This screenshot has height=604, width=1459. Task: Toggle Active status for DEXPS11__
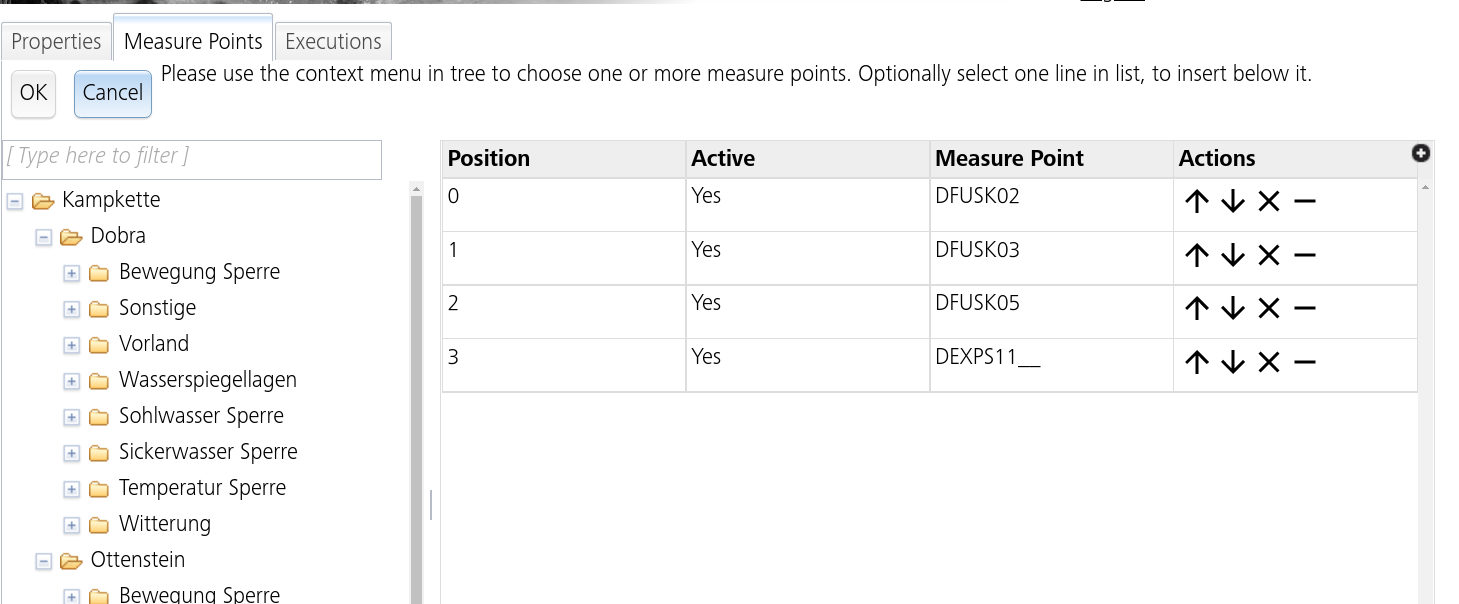(706, 356)
